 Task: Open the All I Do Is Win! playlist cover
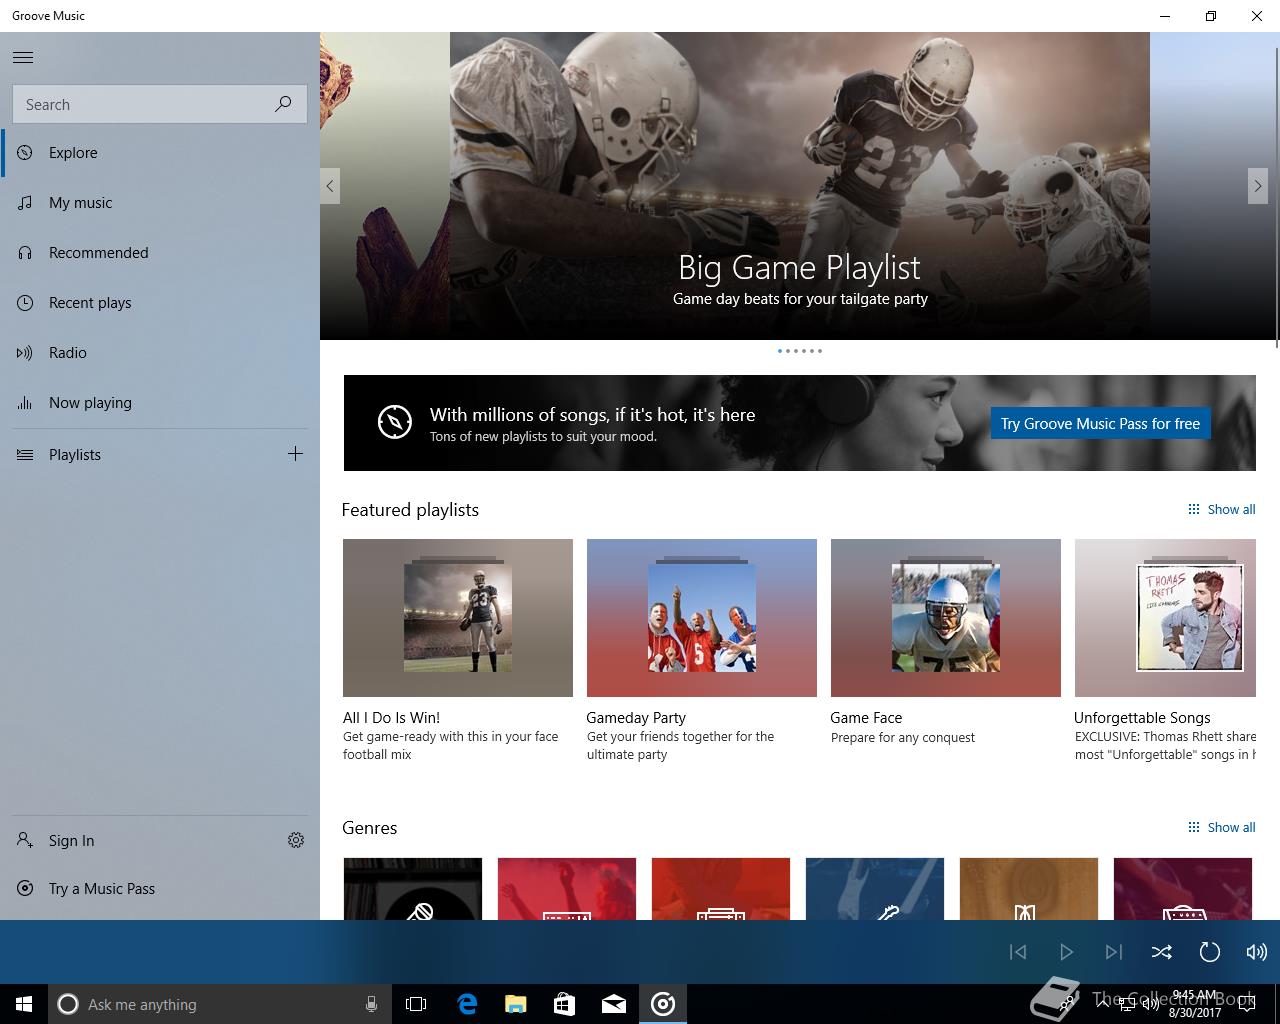(458, 618)
